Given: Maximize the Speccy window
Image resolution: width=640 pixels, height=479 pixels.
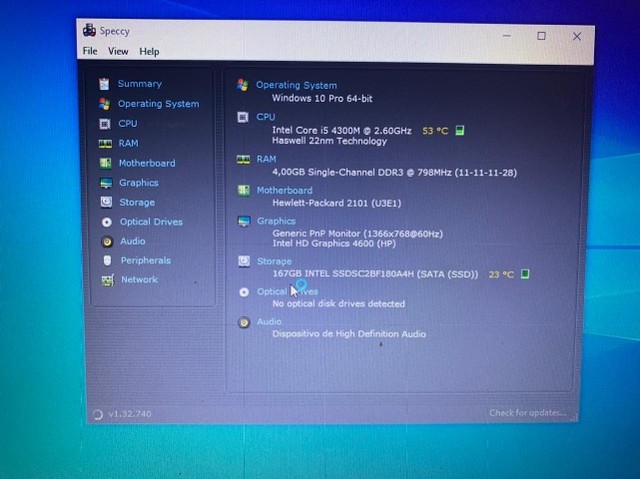Looking at the screenshot, I should point(541,36).
